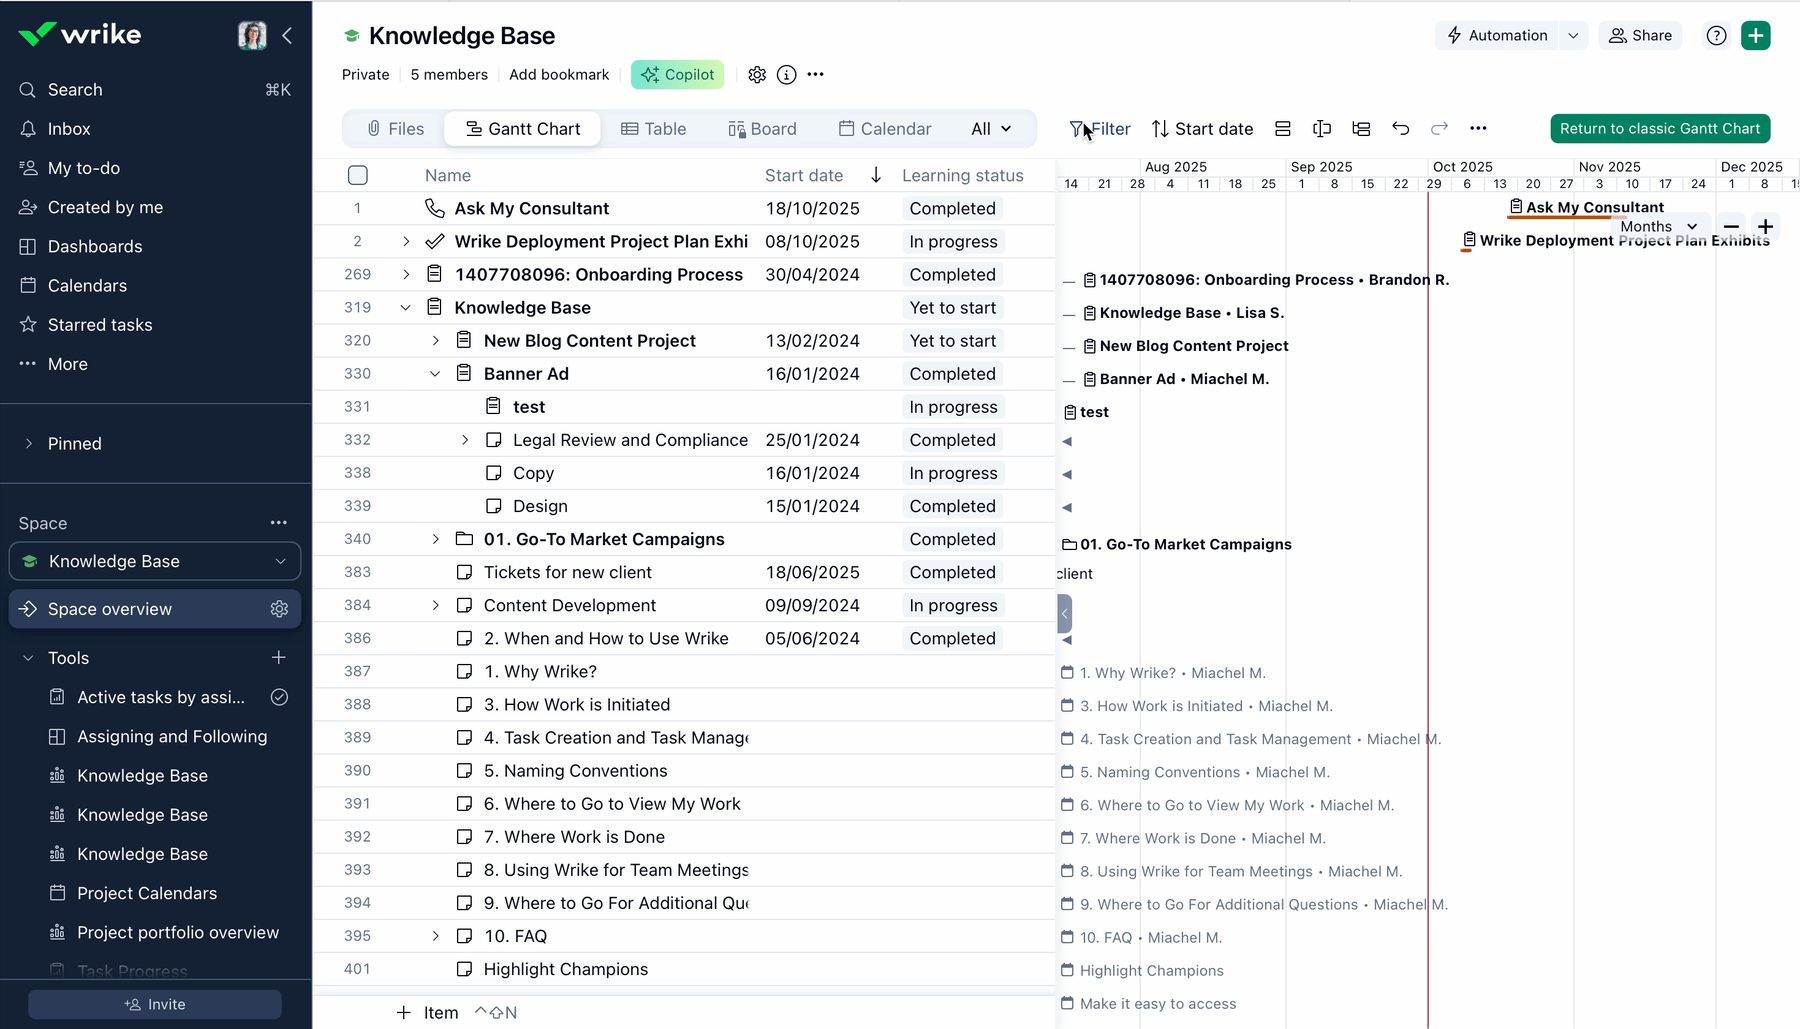
Task: Open the "All" view filter dropdown
Action: coord(989,128)
